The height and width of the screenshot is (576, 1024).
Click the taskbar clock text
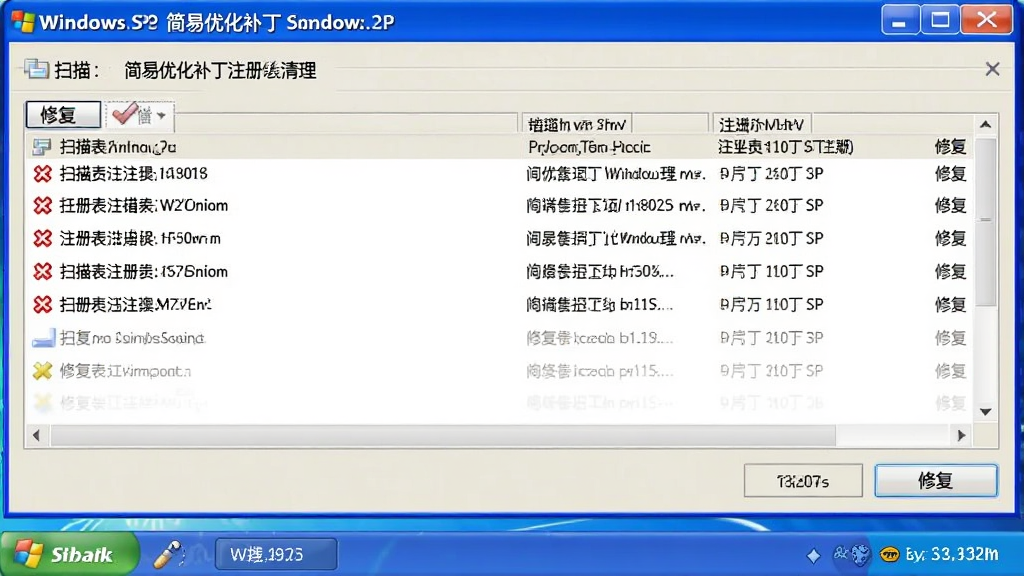click(952, 554)
